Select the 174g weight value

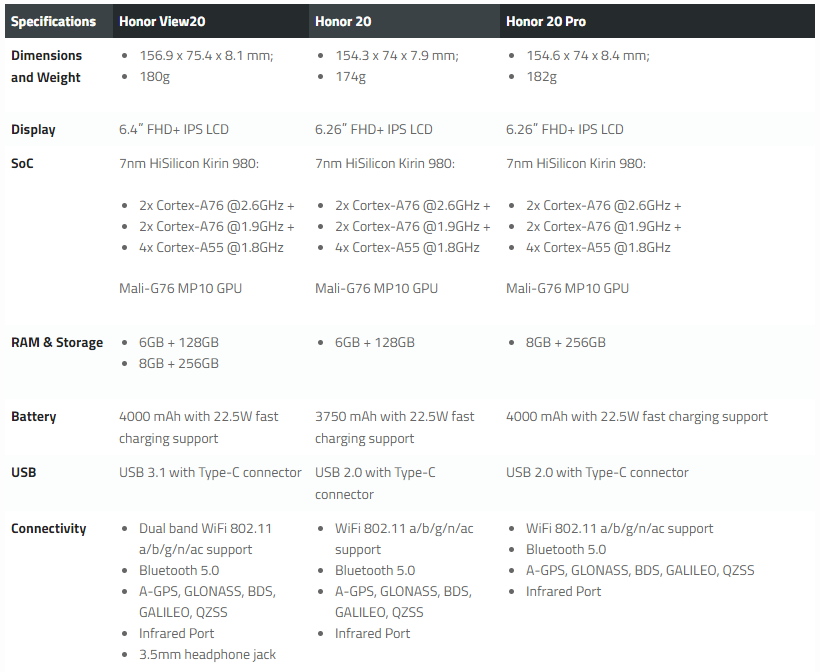point(350,77)
